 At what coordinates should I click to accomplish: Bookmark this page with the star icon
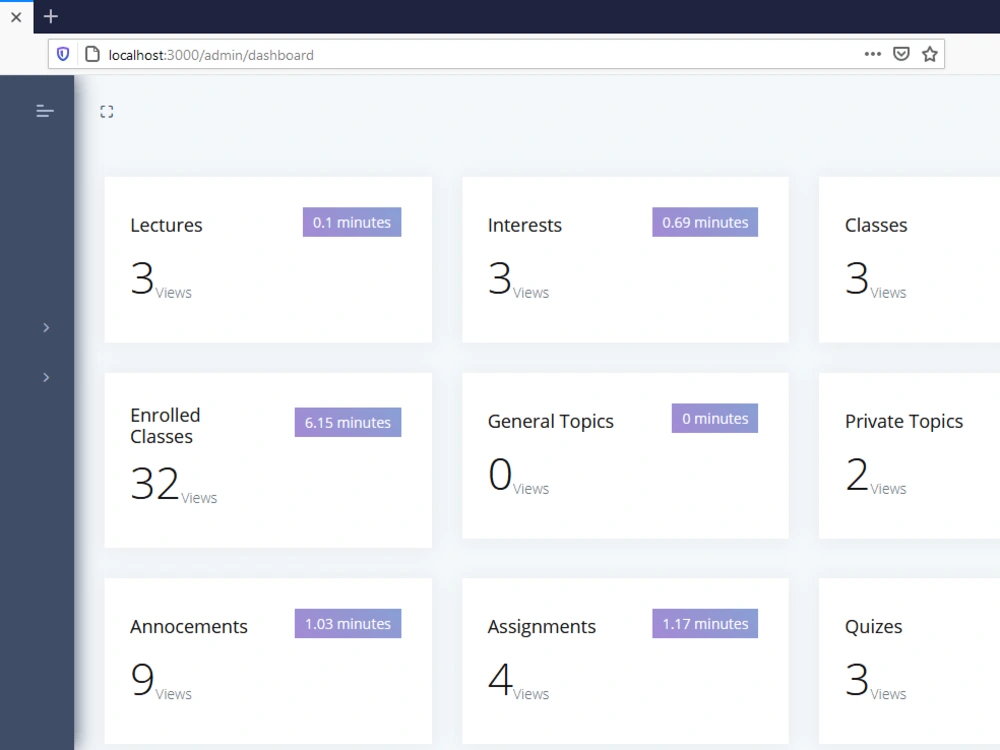[x=929, y=54]
